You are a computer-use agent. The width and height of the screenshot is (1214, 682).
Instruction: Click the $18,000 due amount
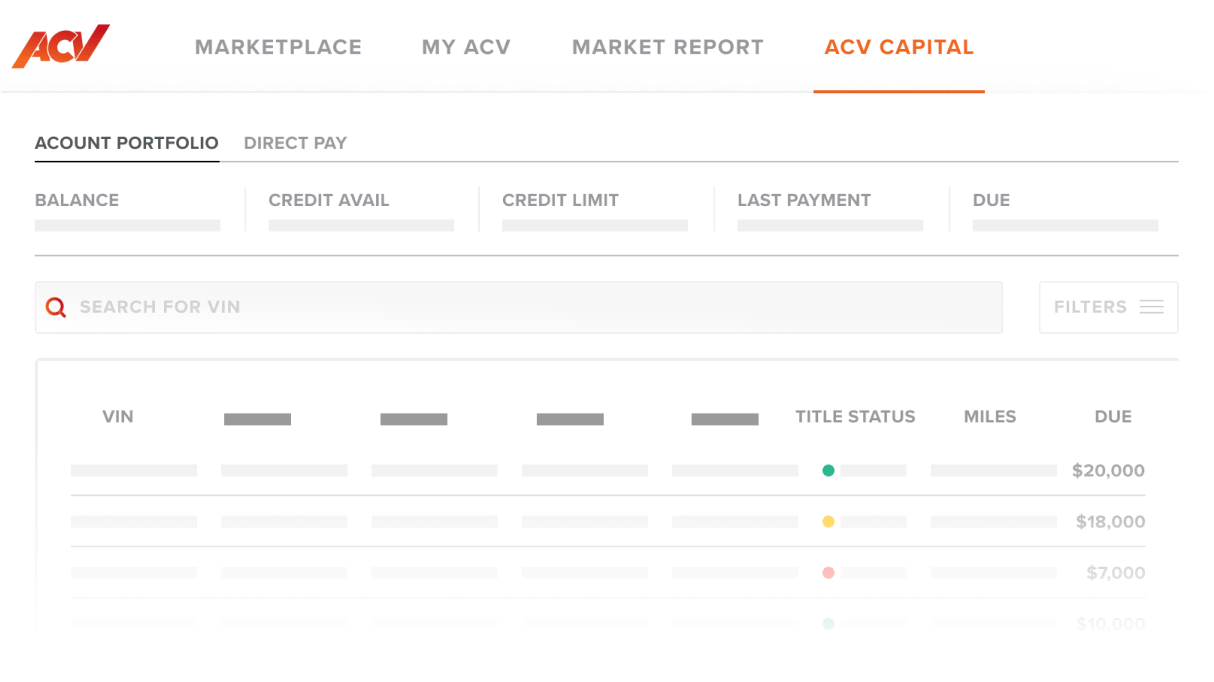click(1110, 521)
